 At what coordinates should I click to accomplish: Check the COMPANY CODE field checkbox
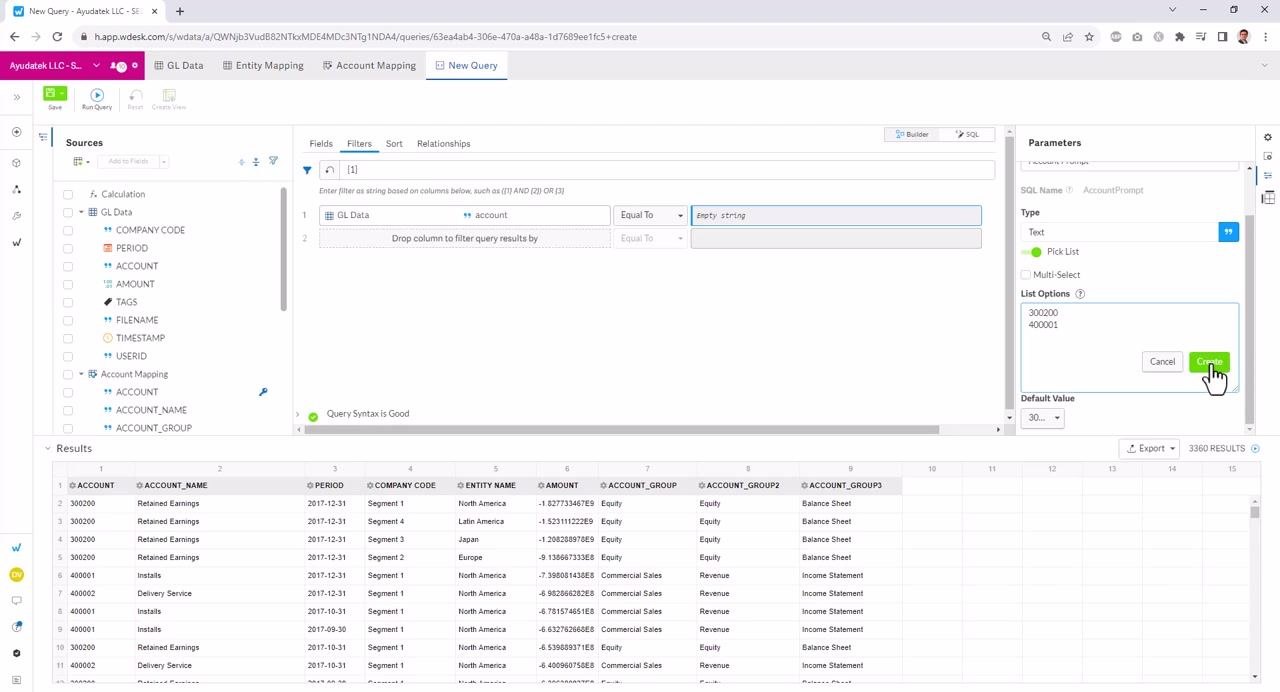tap(68, 230)
